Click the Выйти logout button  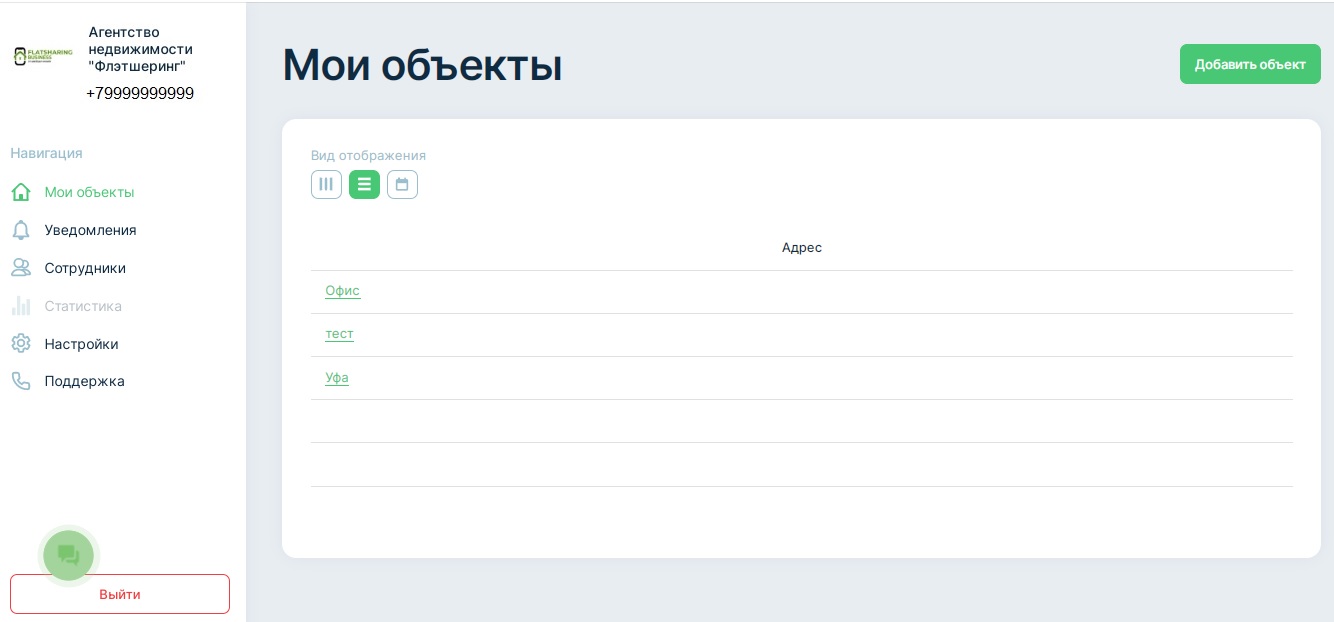120,594
